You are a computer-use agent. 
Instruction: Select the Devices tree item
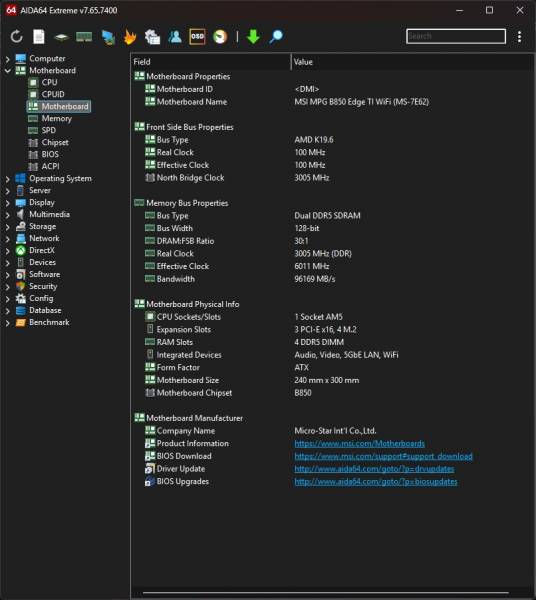tap(42, 262)
